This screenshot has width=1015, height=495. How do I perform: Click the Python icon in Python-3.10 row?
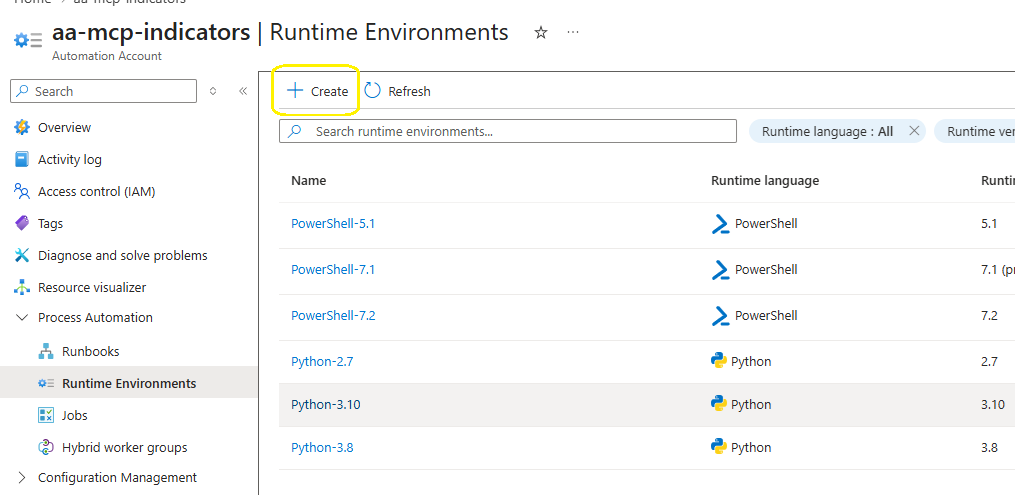(719, 404)
